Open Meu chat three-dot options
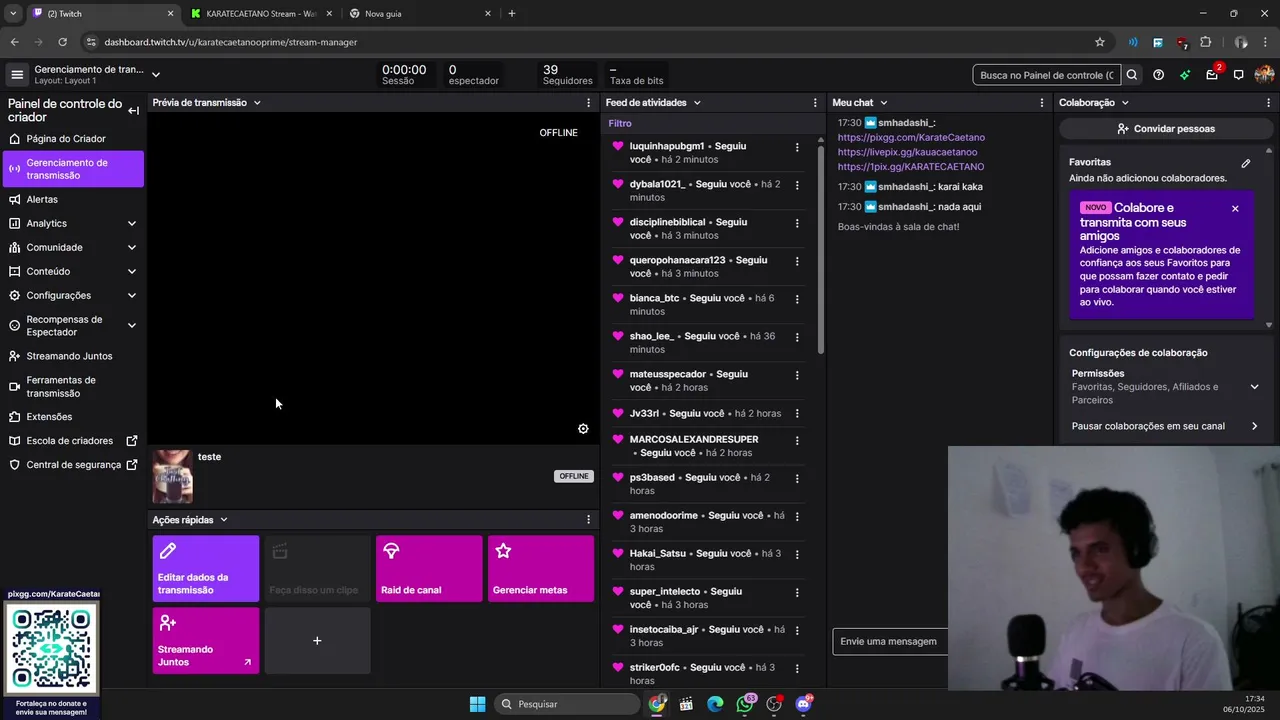This screenshot has width=1280, height=720. (1042, 103)
